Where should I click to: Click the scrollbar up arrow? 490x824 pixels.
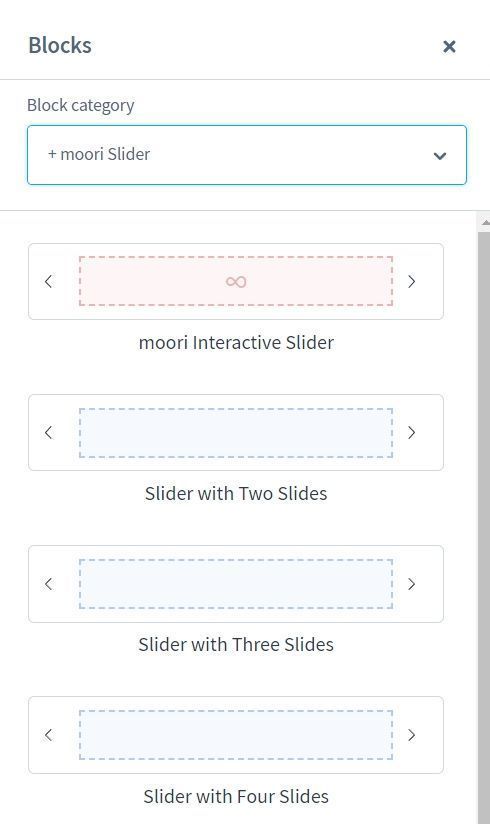coord(484,223)
